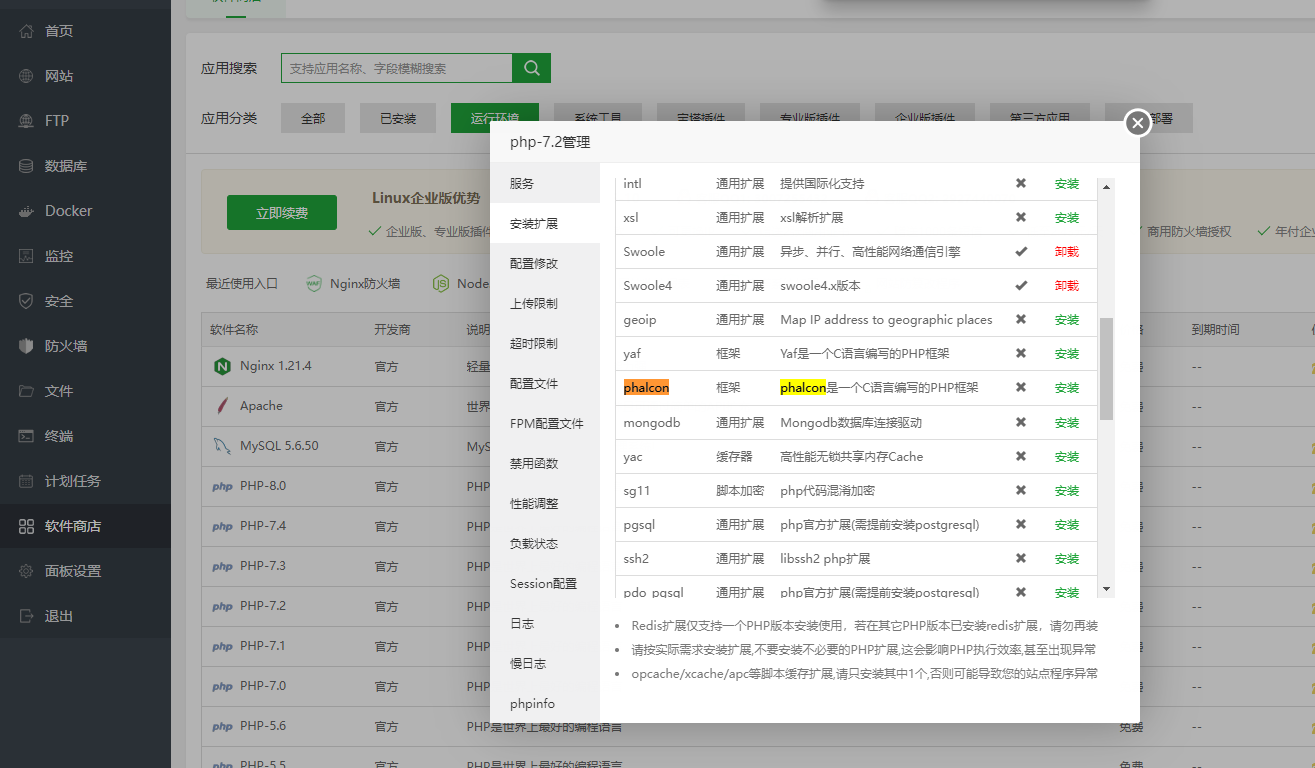Viewport: 1315px width, 768px height.
Task: Focus the 应用搜索 search input field
Action: point(397,68)
